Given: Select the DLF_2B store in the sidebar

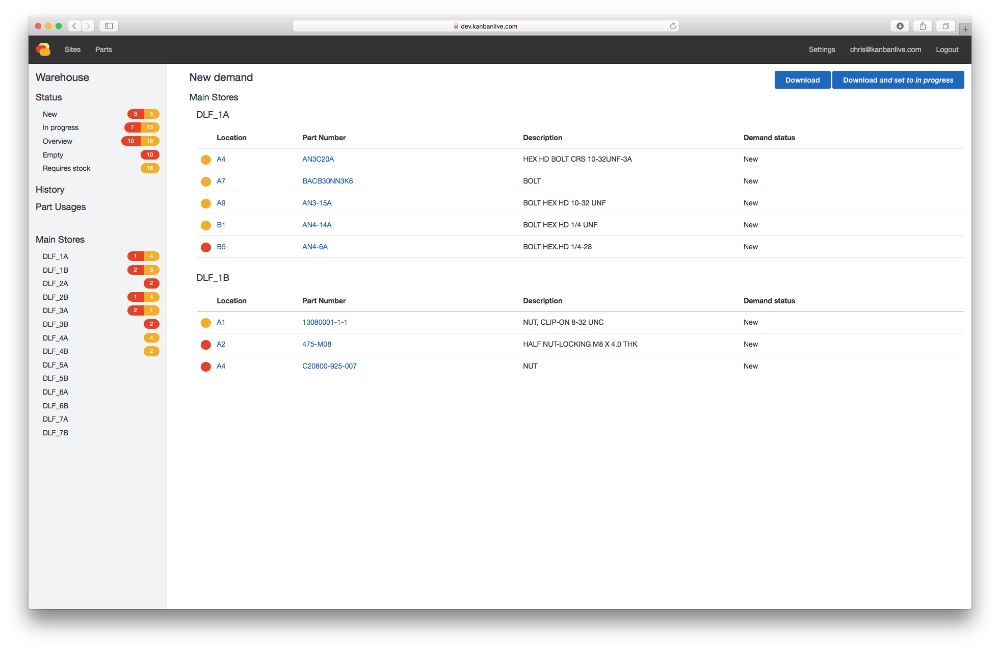Looking at the screenshot, I should pos(55,297).
